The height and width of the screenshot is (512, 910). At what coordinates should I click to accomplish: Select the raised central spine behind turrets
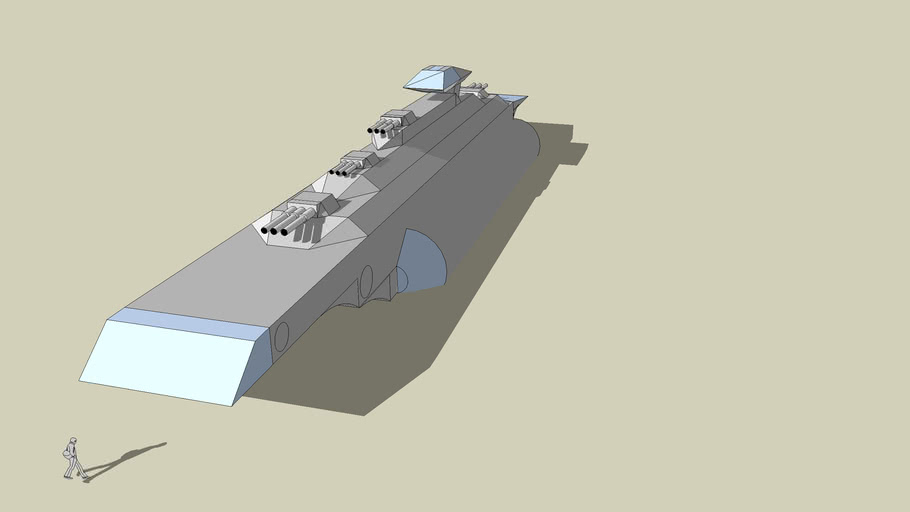pos(440,128)
